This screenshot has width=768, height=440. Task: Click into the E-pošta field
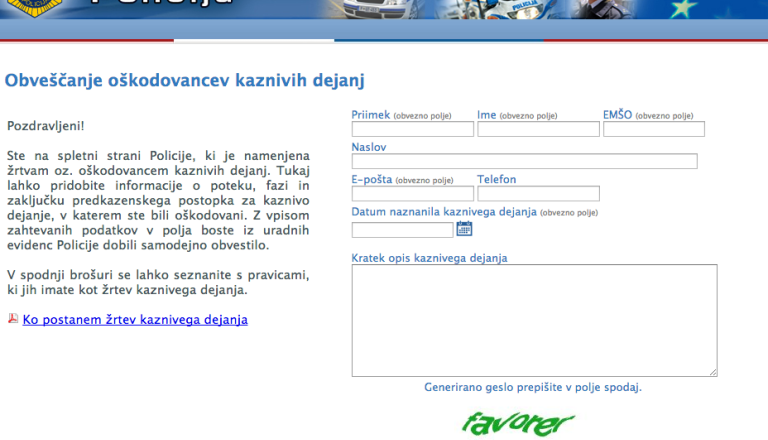click(x=413, y=194)
